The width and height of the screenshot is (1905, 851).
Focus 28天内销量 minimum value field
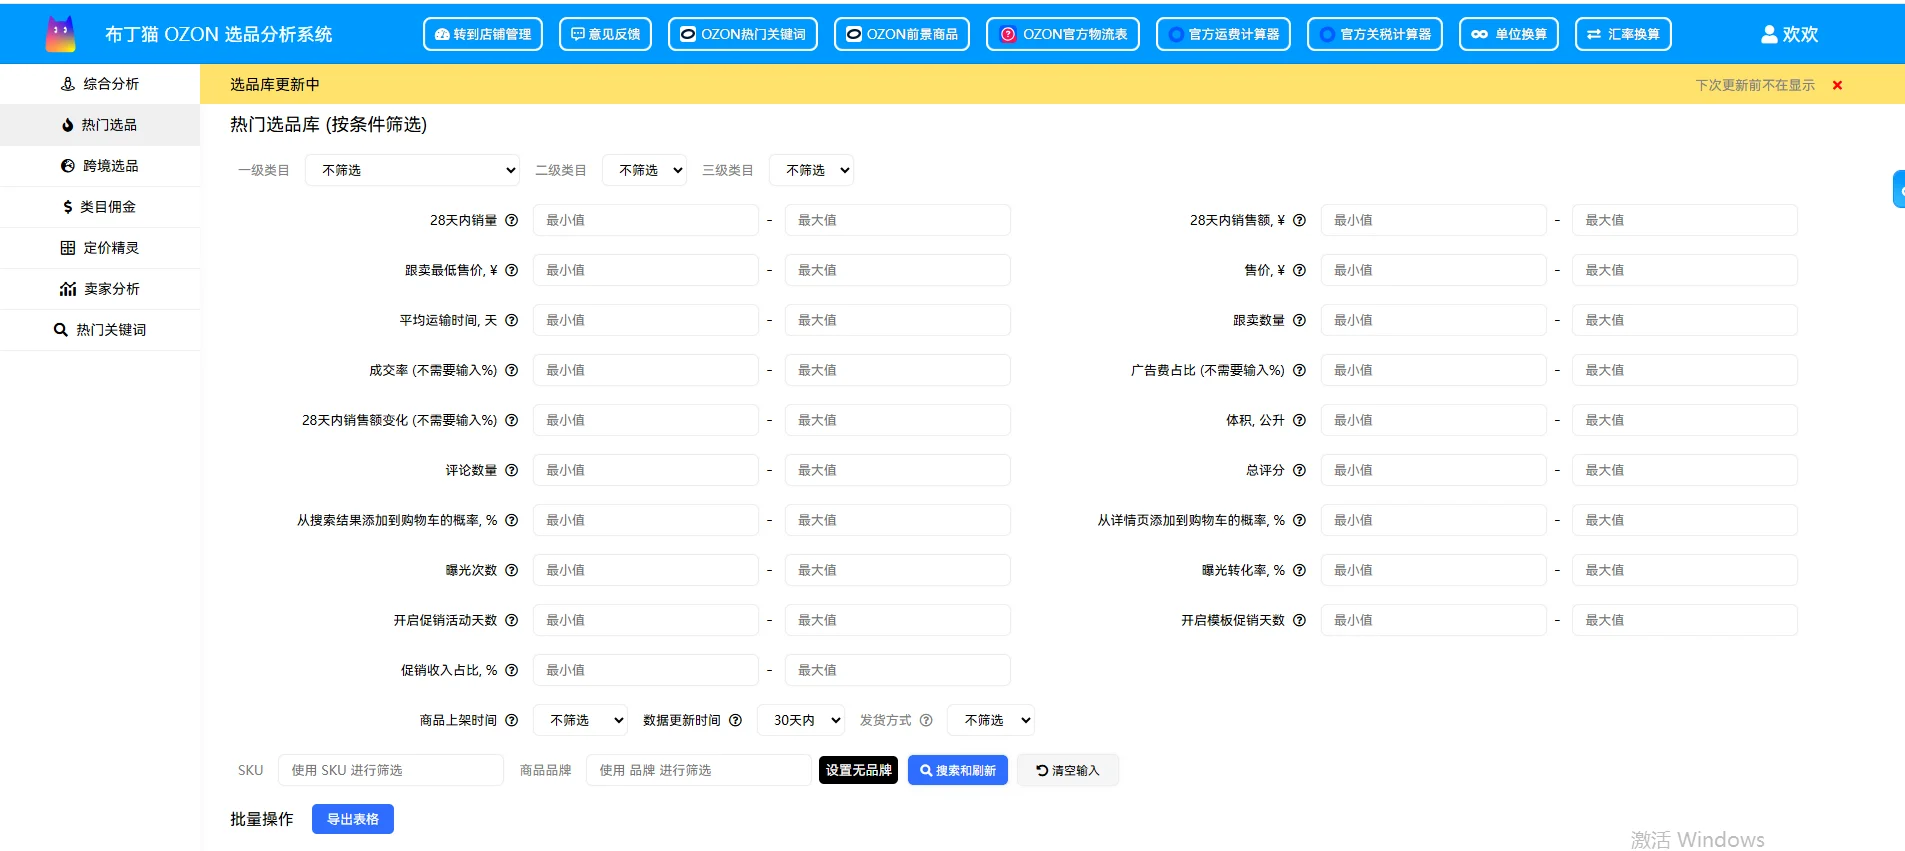point(646,220)
